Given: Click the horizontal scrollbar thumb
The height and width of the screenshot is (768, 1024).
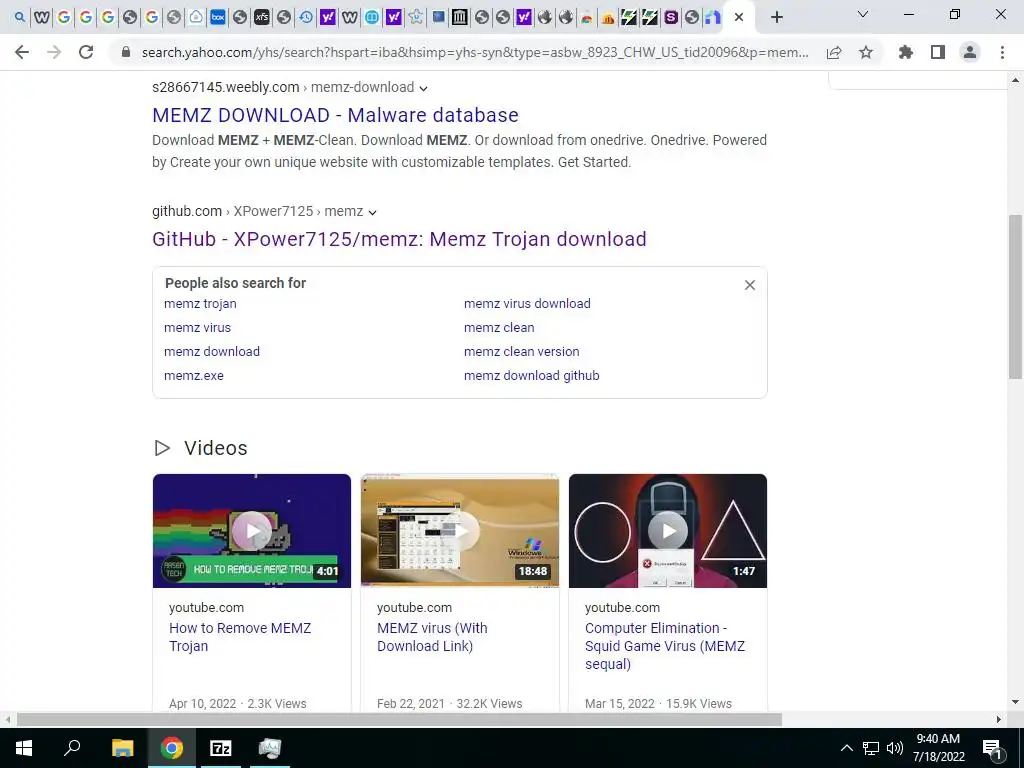Looking at the screenshot, I should [x=399, y=720].
